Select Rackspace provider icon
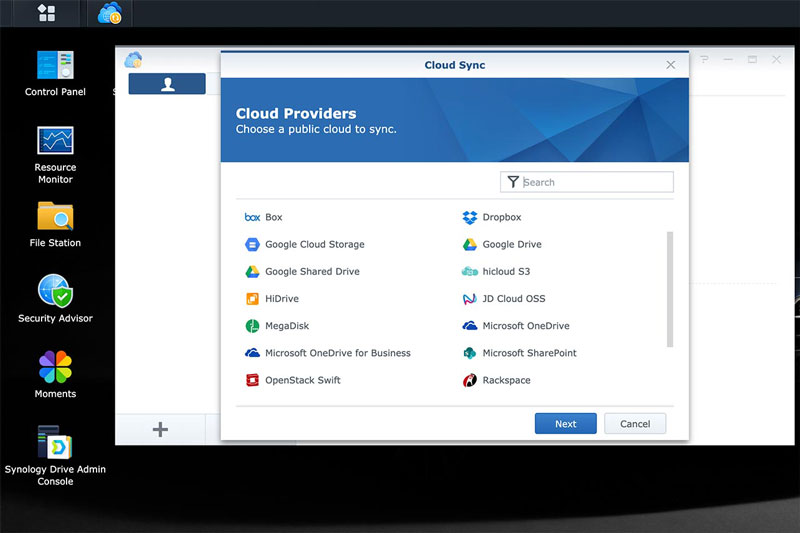The image size is (800, 533). point(469,380)
